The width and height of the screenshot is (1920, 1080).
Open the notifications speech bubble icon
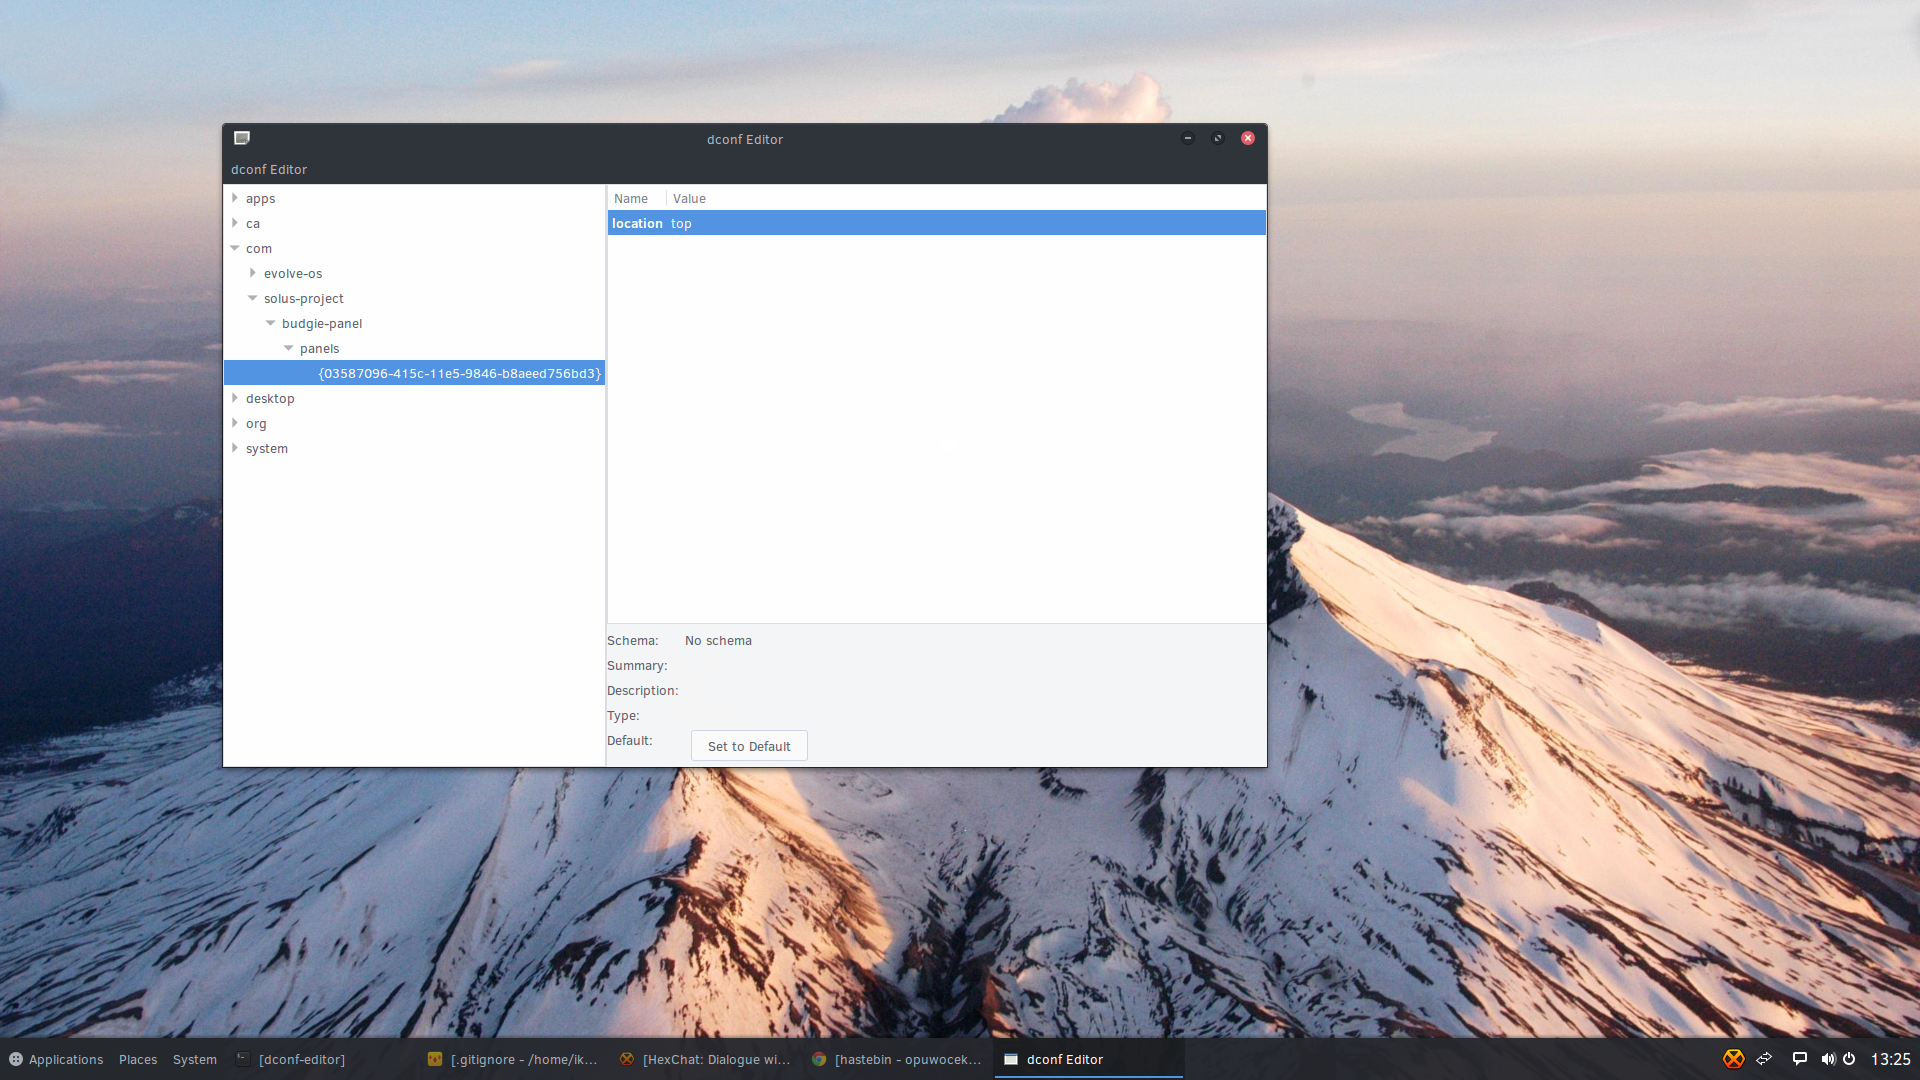click(x=1800, y=1059)
